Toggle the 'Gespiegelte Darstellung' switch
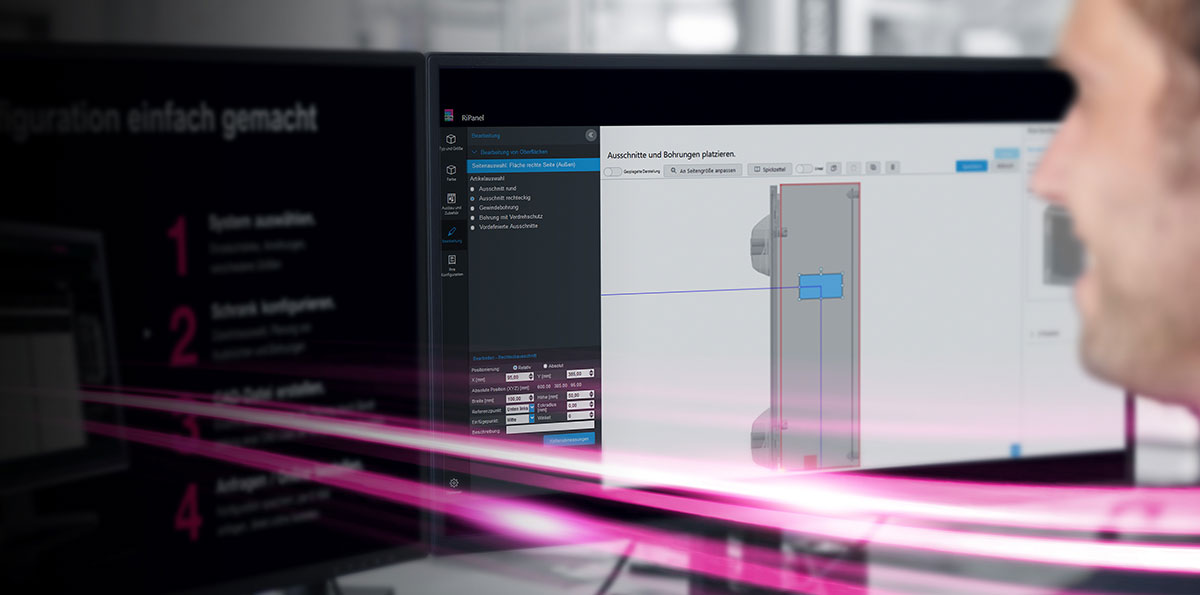The width and height of the screenshot is (1200, 595). pyautogui.click(x=612, y=171)
